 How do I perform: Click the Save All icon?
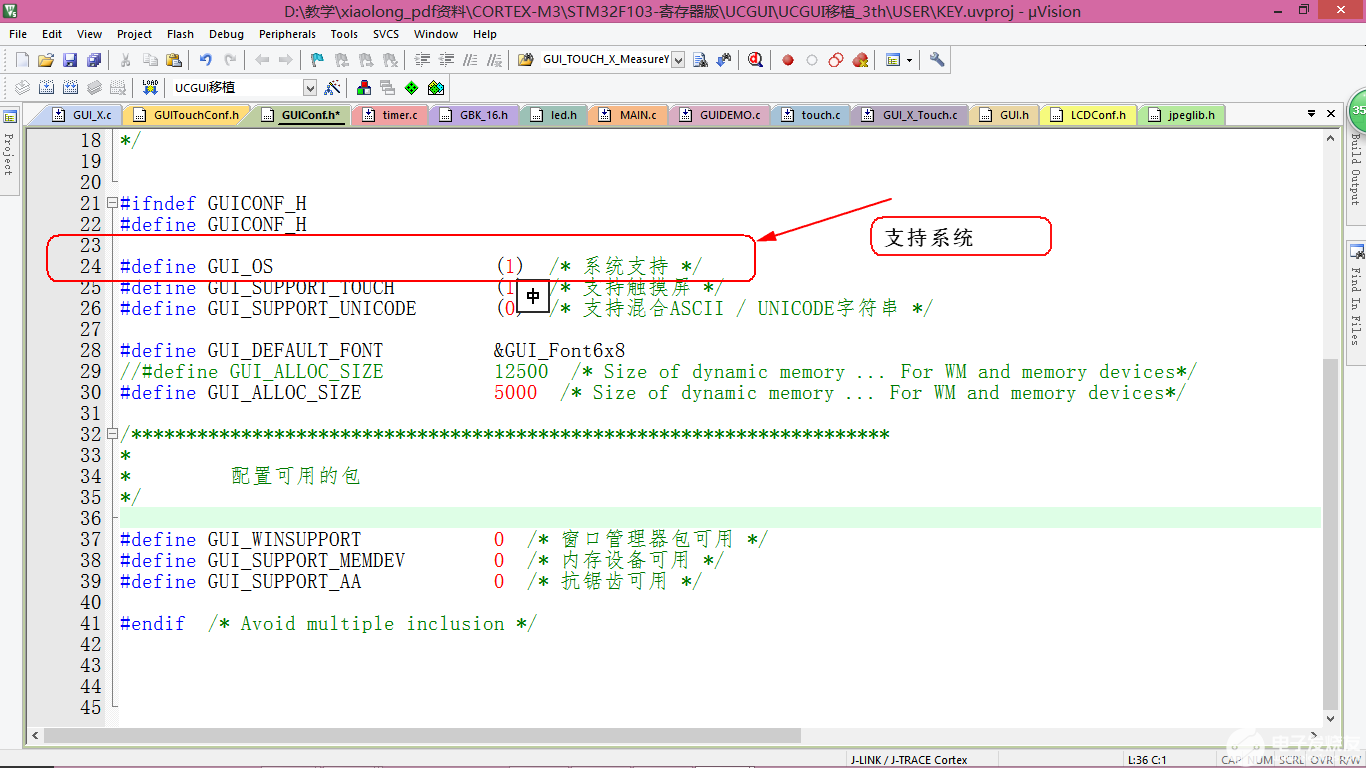click(94, 60)
